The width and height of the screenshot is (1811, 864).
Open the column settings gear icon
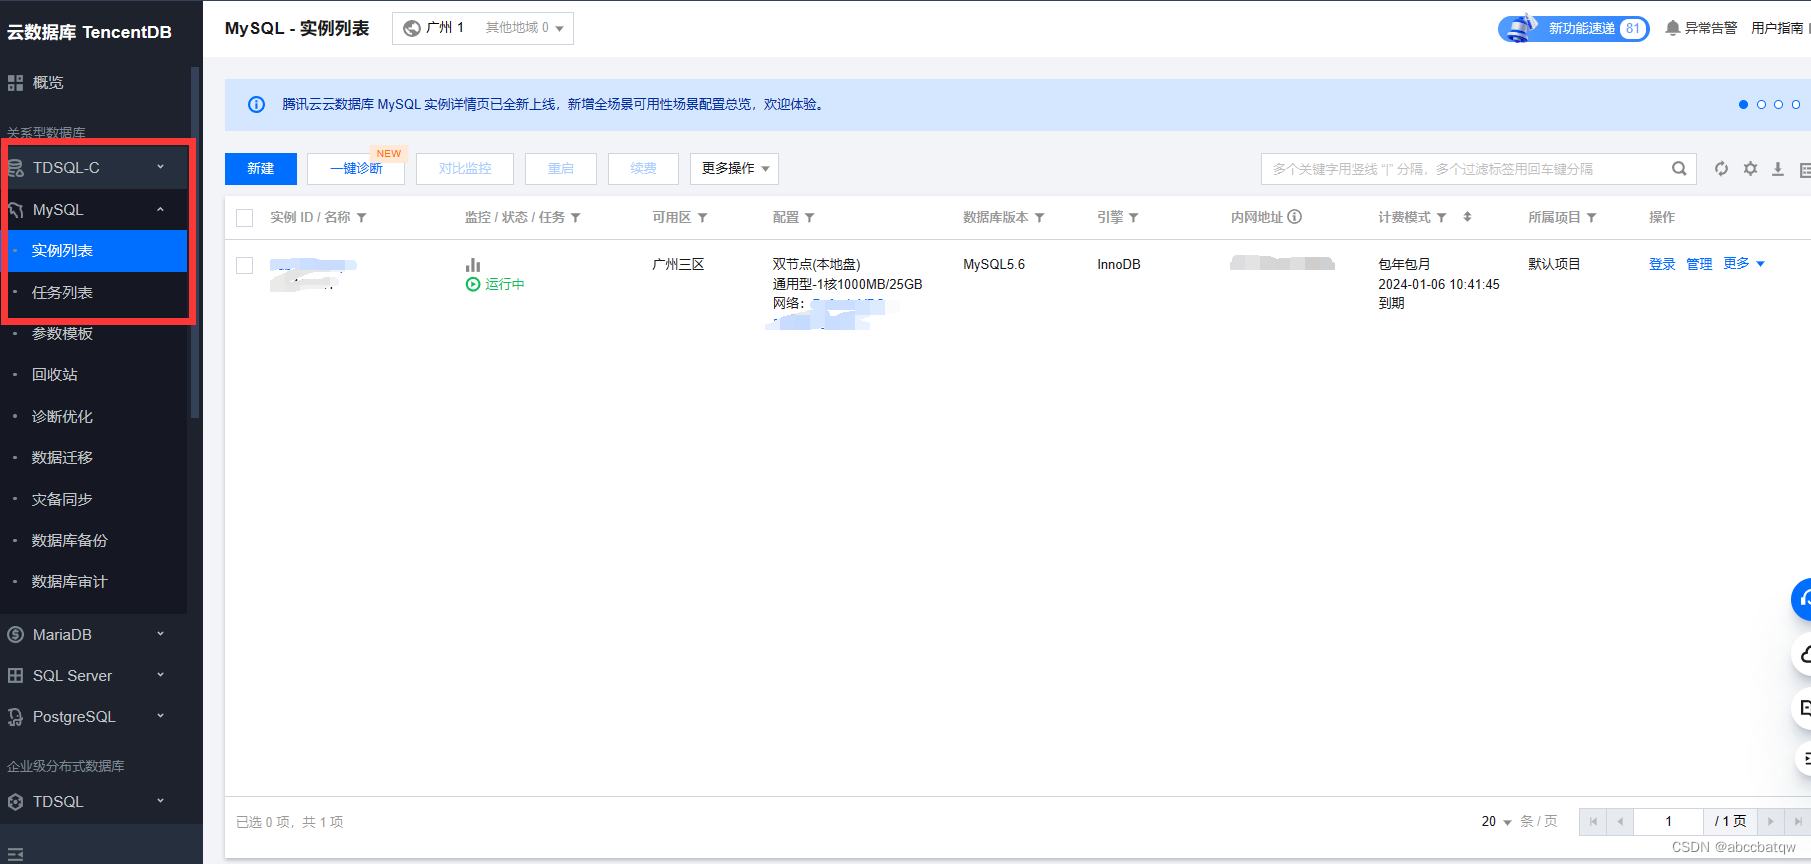1750,169
